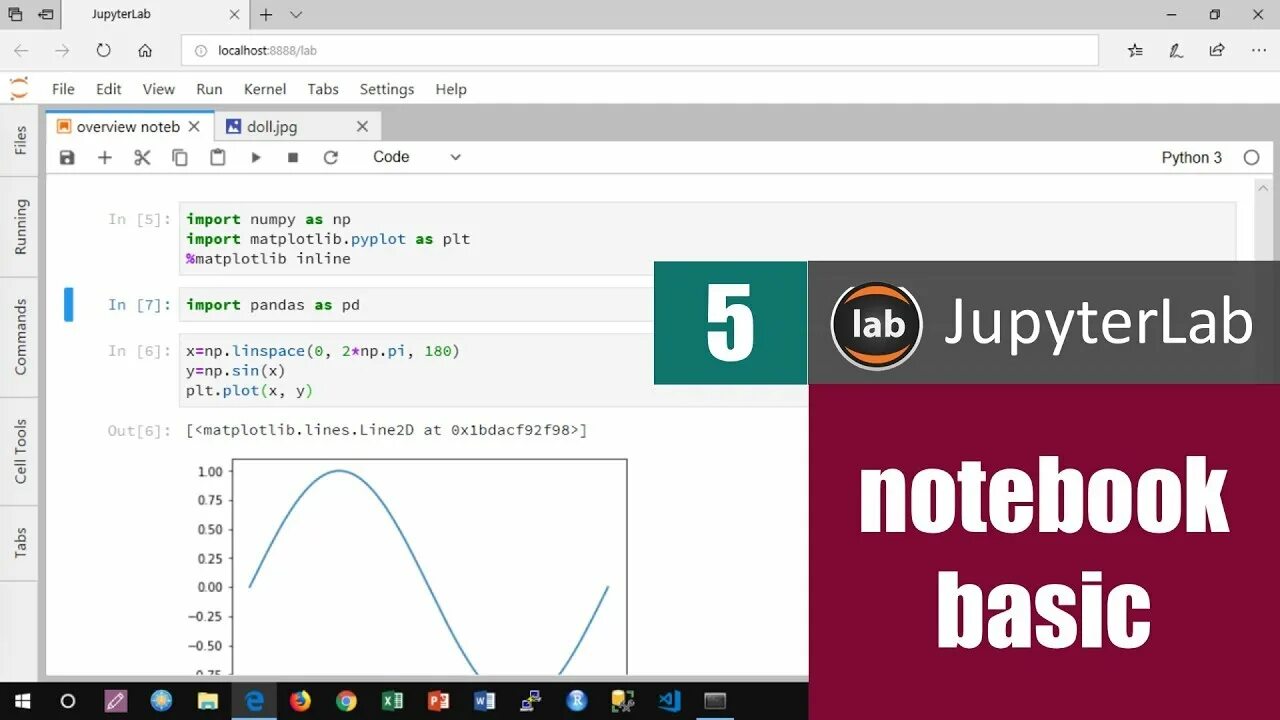Open the View menu

tap(159, 89)
